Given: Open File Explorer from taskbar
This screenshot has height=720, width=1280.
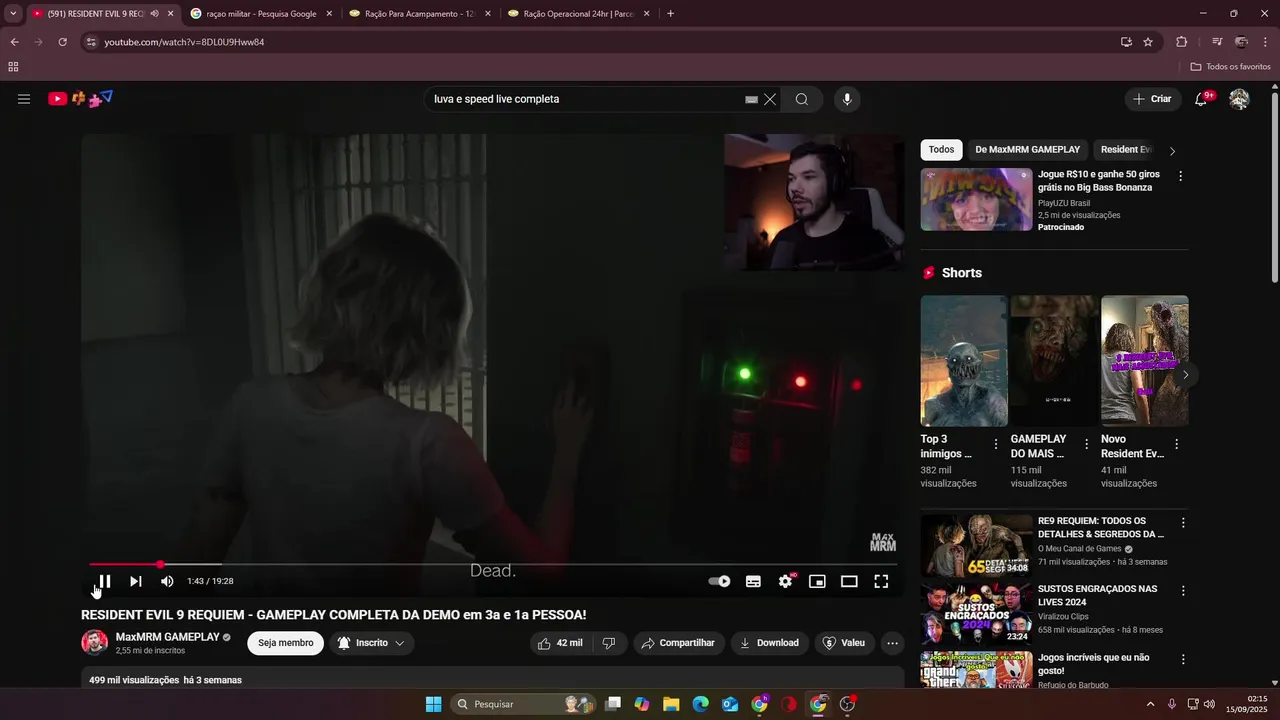Looking at the screenshot, I should (x=671, y=704).
